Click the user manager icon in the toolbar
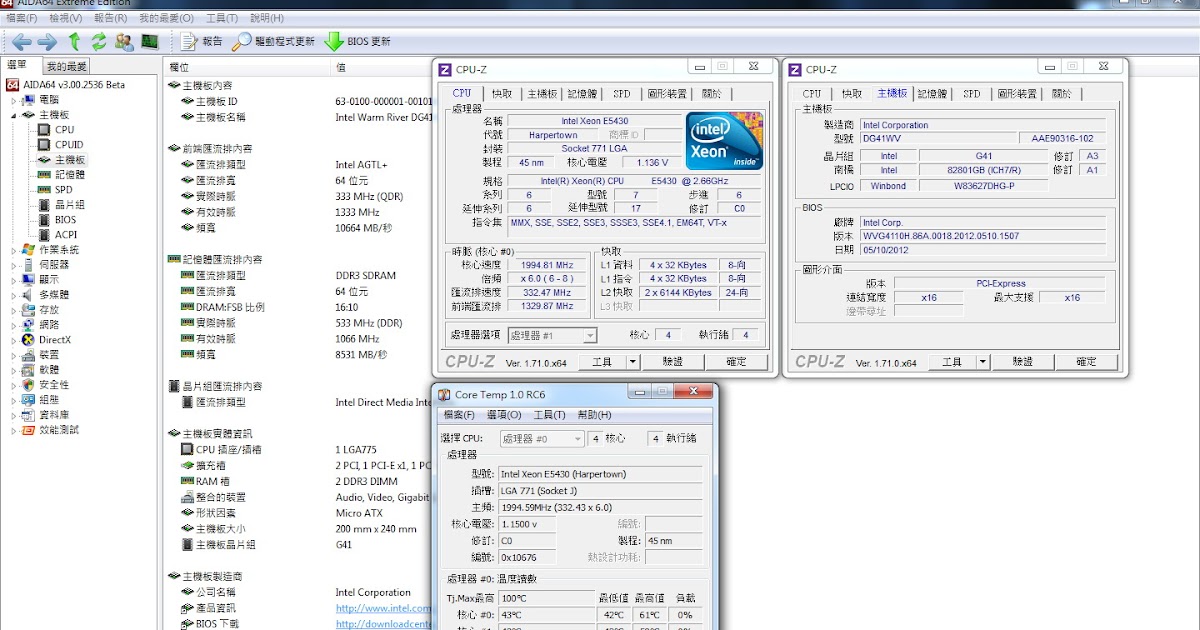Viewport: 1200px width, 630px height. [122, 41]
